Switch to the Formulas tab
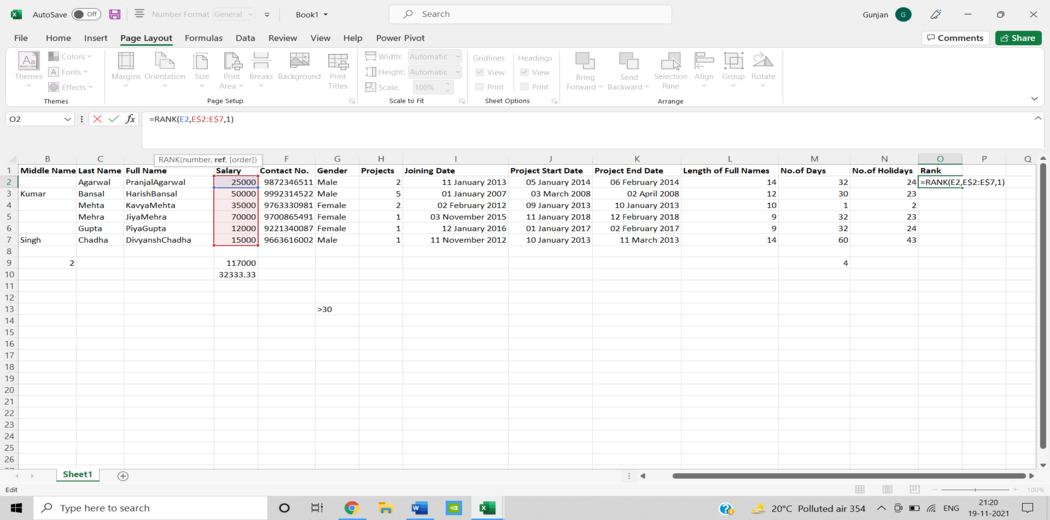This screenshot has width=1050, height=520. pos(204,38)
